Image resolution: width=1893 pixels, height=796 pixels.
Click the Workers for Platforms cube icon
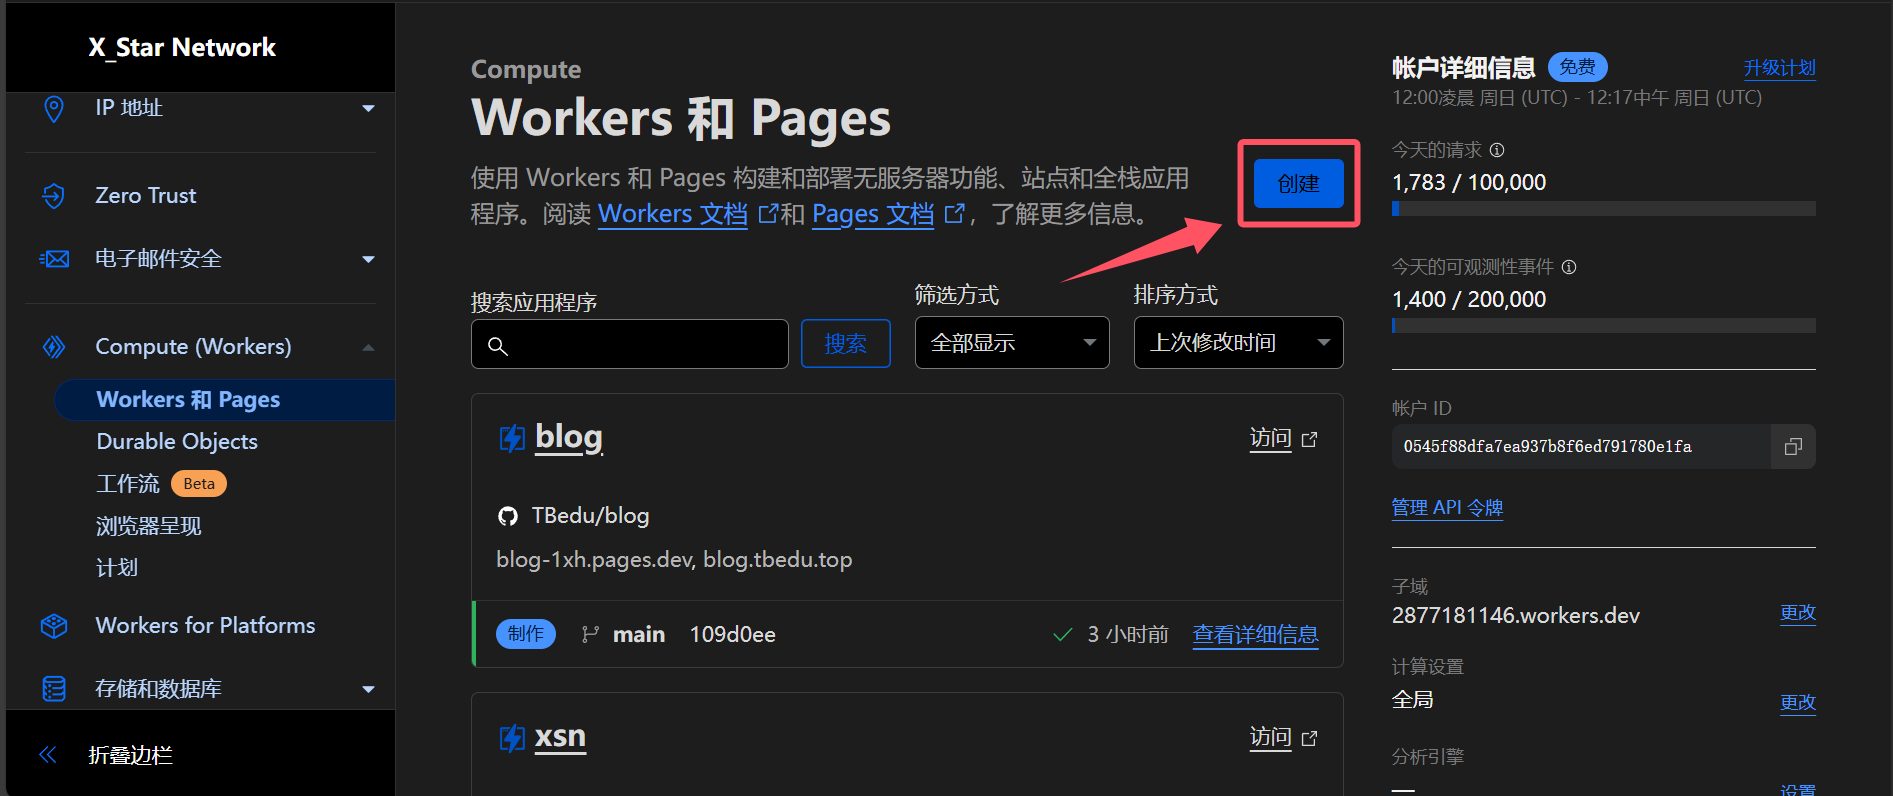(x=54, y=626)
